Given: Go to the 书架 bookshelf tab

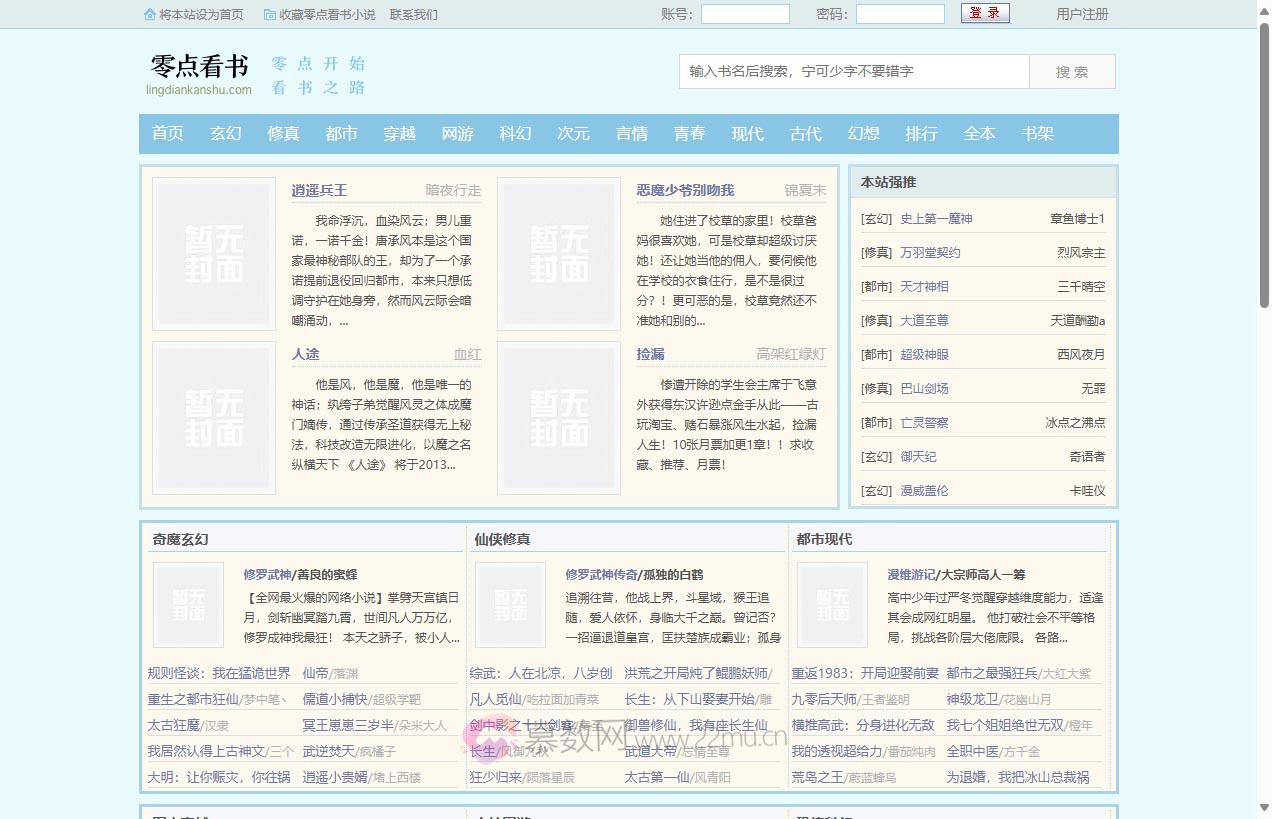Looking at the screenshot, I should click(1038, 133).
